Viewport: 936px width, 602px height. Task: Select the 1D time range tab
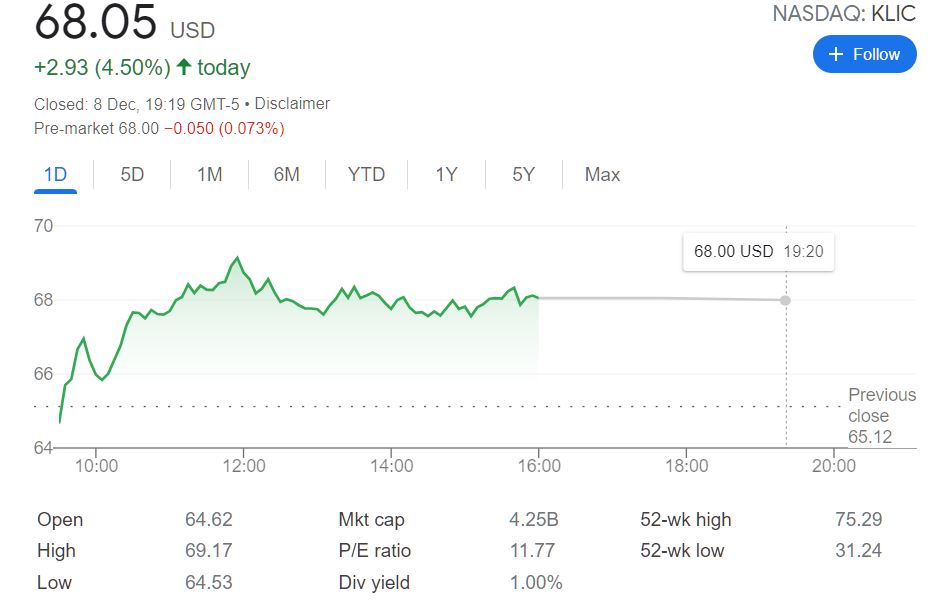[x=56, y=174]
